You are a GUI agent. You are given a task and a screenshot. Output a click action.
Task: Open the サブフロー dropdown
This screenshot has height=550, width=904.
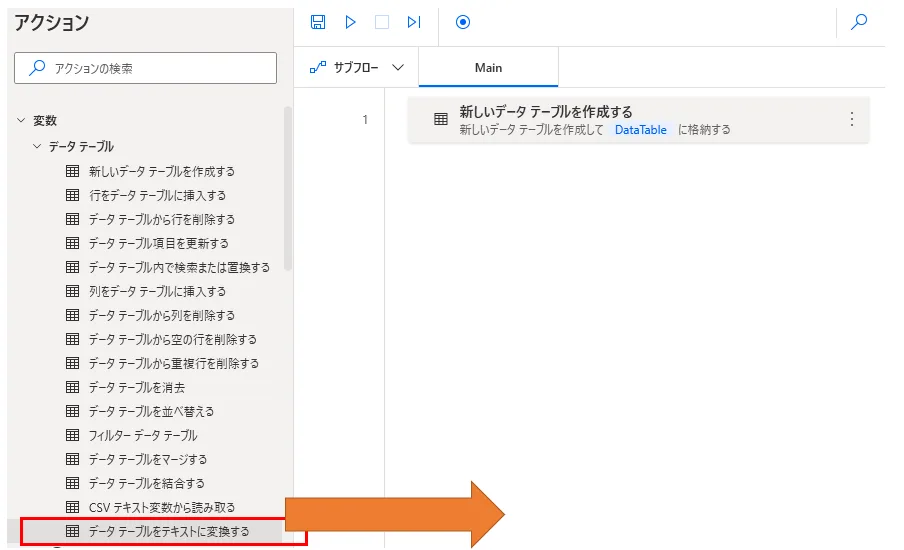(357, 68)
